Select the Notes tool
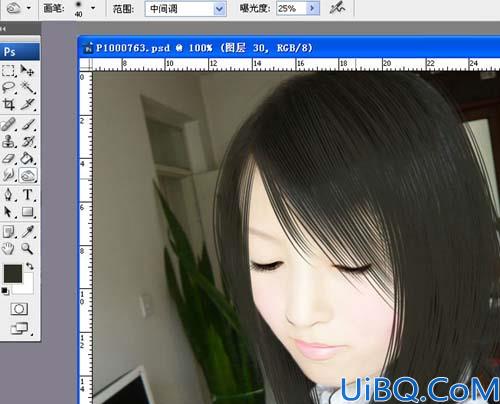500x404 pixels. (x=9, y=232)
